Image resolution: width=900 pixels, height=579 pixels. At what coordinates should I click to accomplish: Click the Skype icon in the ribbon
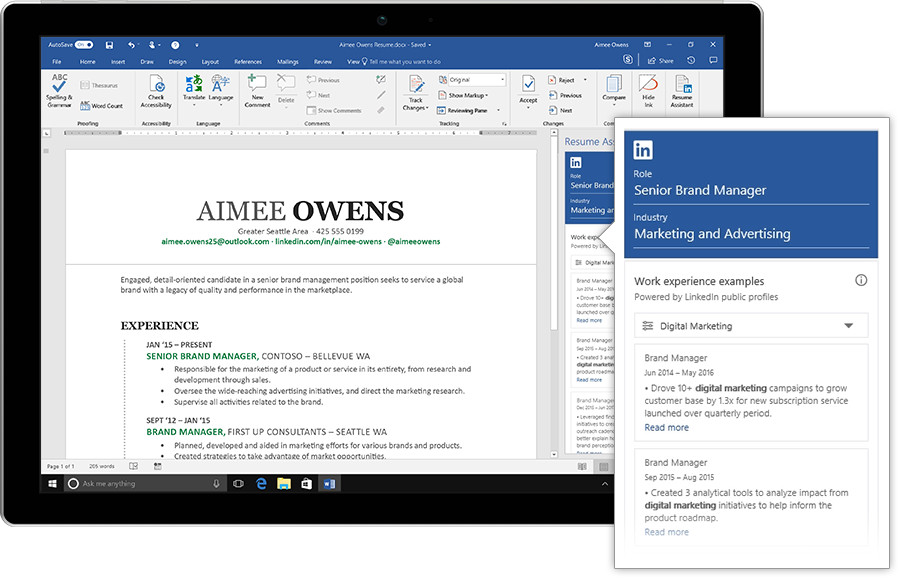pos(628,60)
